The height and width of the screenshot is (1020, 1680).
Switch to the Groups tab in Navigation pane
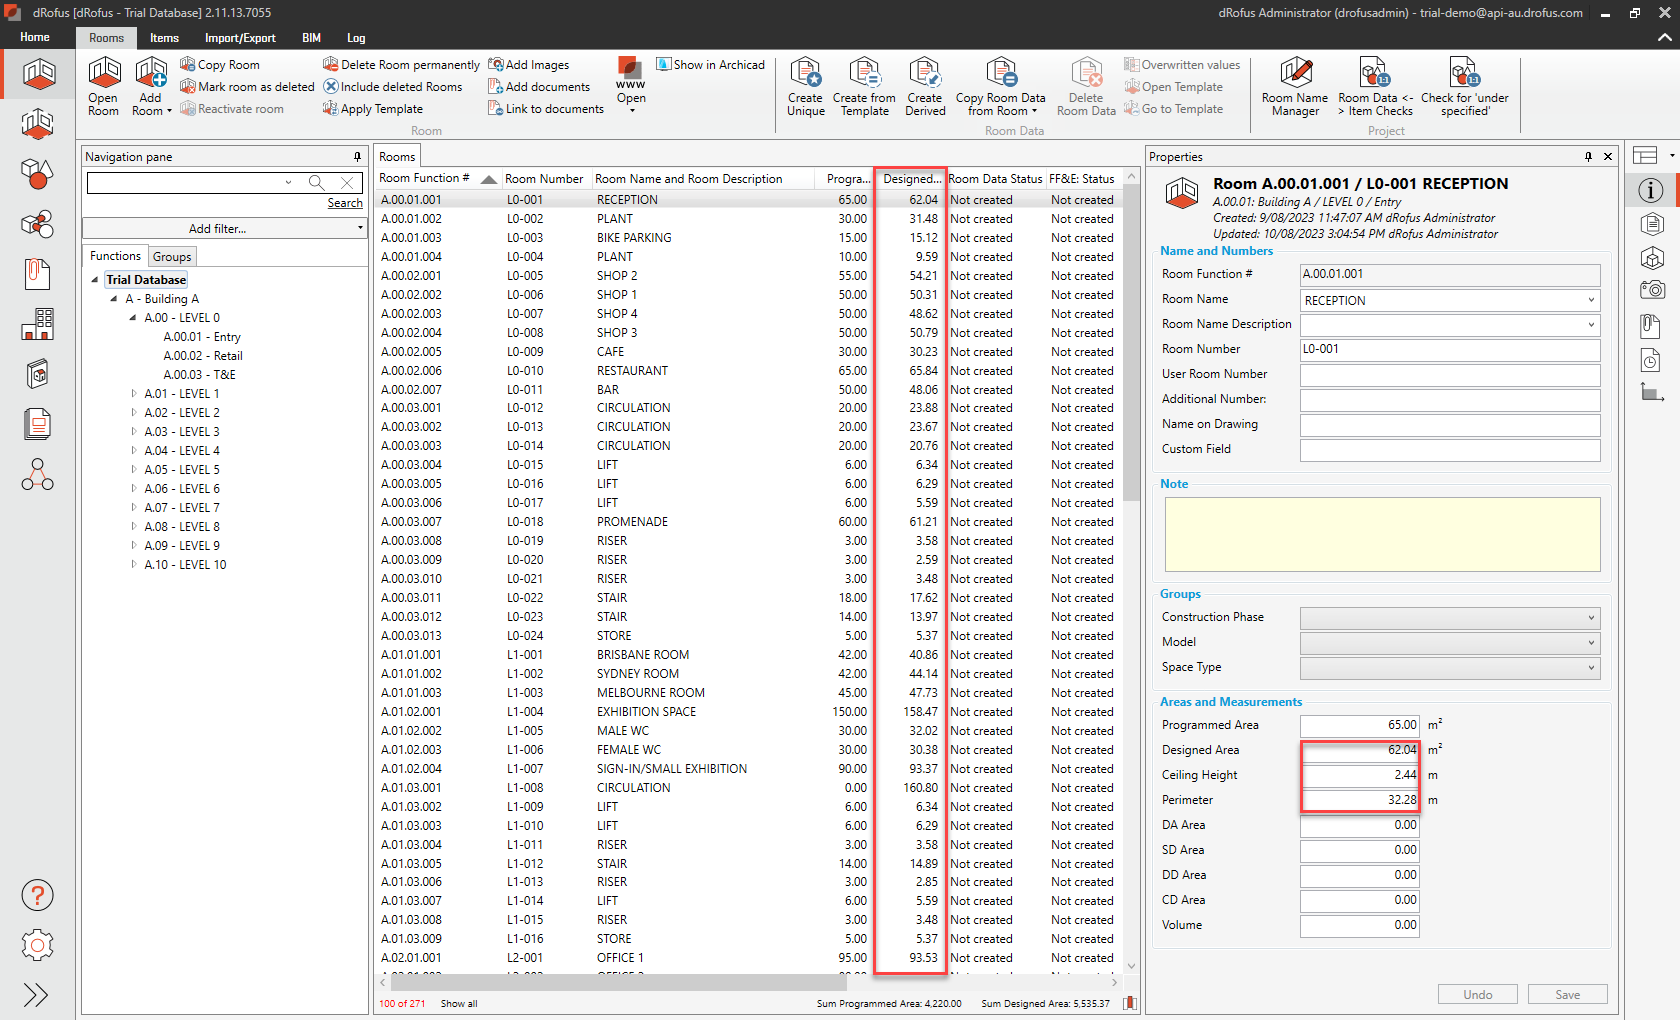click(171, 256)
